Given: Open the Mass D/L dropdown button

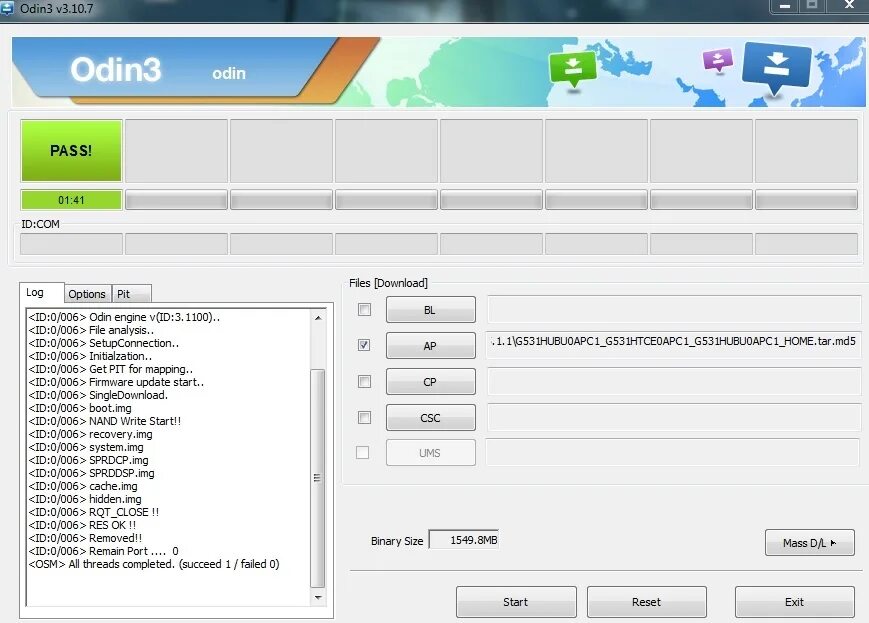Looking at the screenshot, I should (810, 543).
